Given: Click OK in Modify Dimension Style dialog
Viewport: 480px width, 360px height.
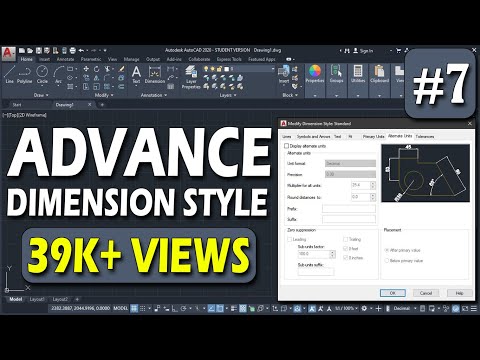Looking at the screenshot, I should 393,293.
